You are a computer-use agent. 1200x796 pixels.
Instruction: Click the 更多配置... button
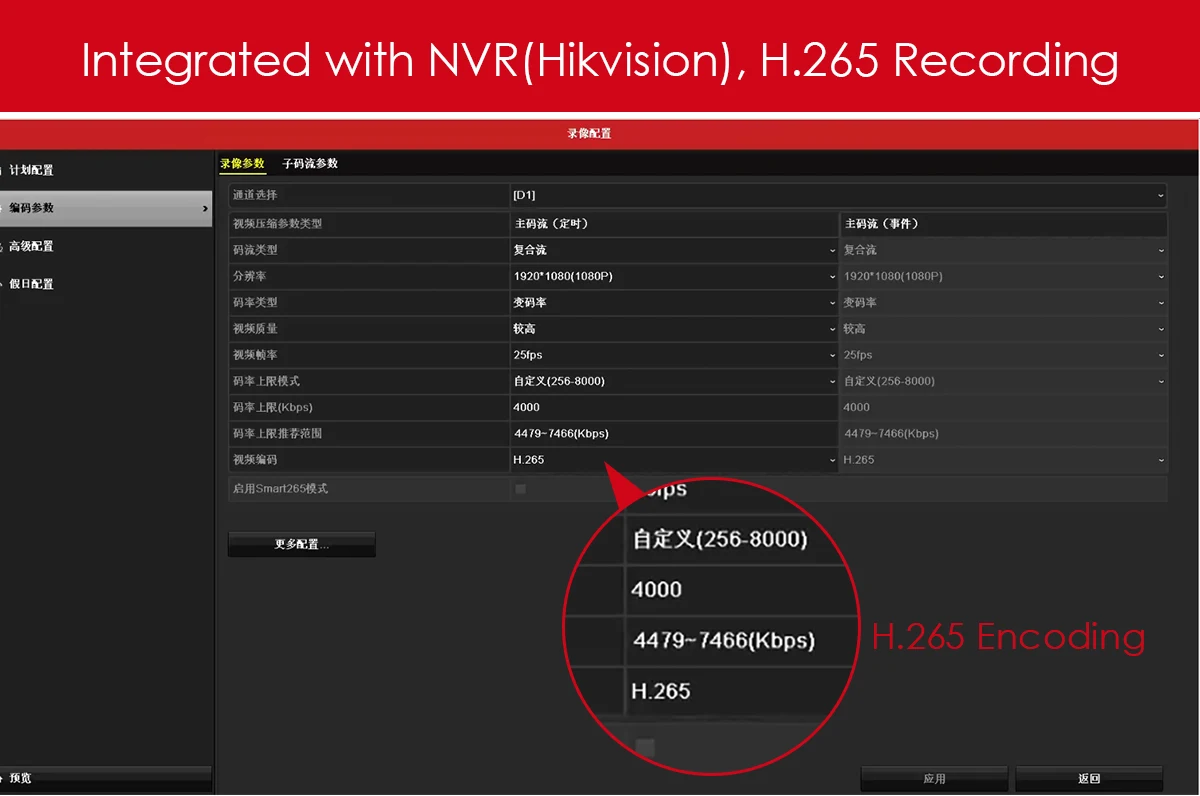tap(302, 545)
